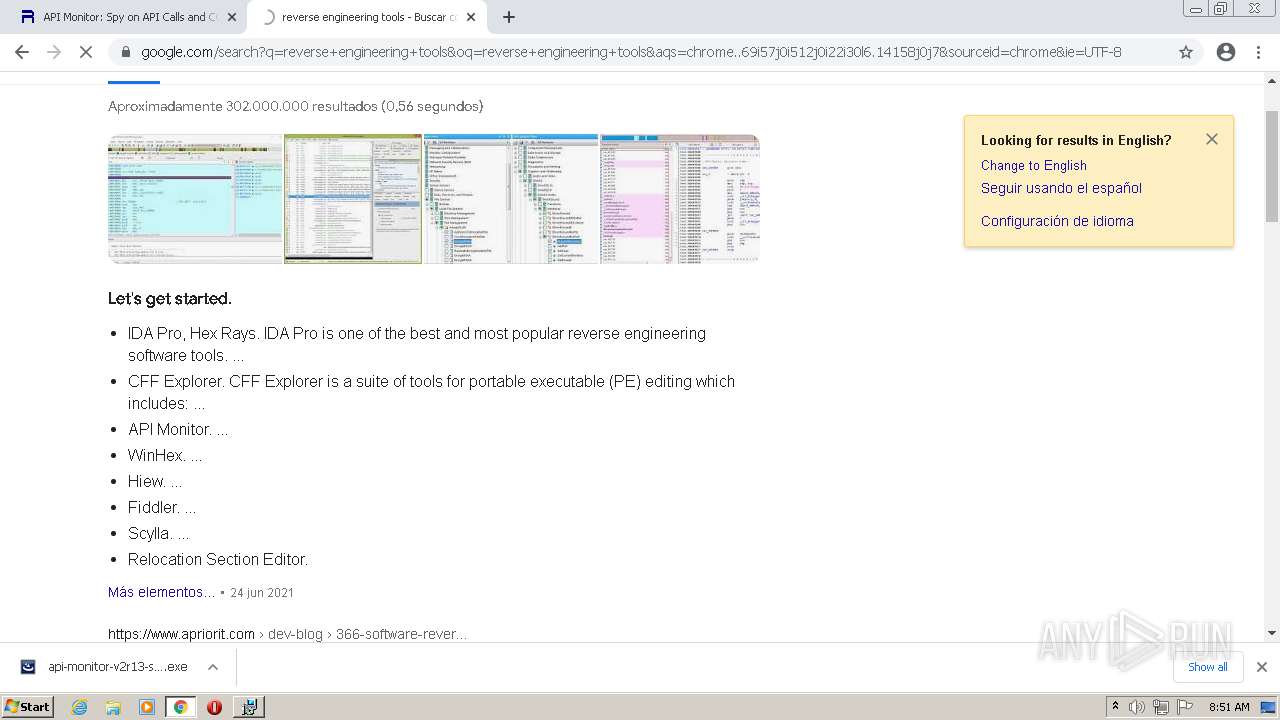This screenshot has height=720, width=1280.
Task: Open Windows Explorer folder icon
Action: coord(113,707)
